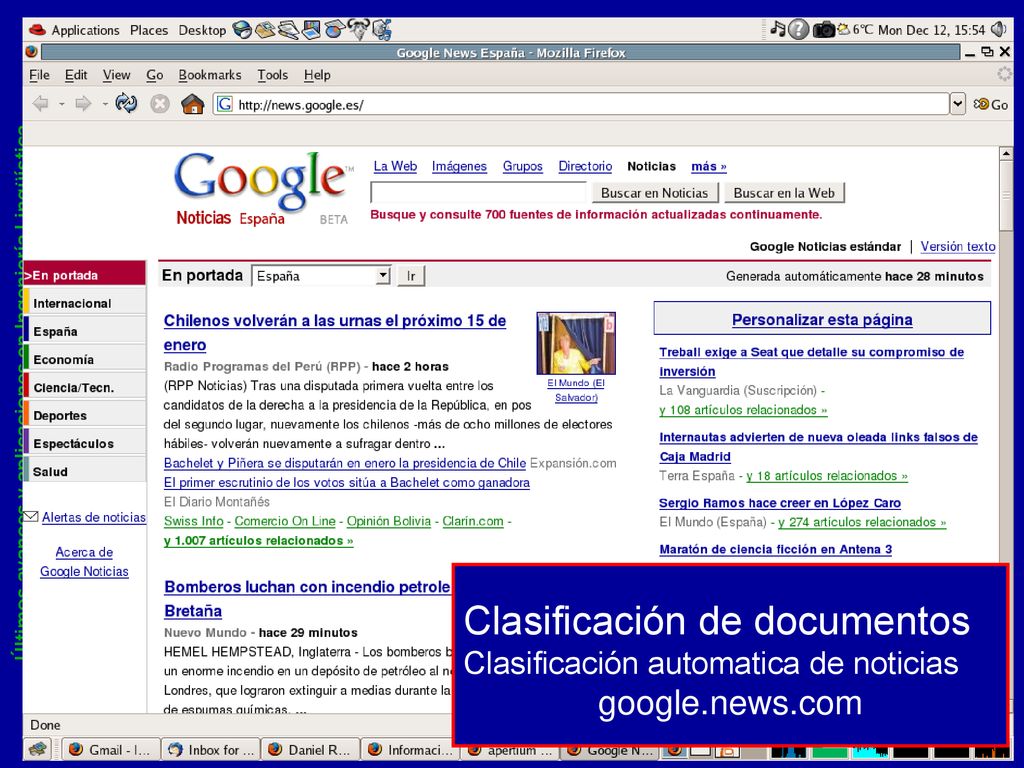
Task: Open the Edit menu
Action: 76,75
